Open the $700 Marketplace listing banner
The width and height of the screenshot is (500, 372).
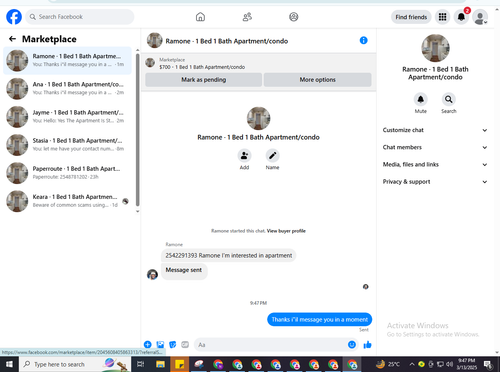(258, 63)
